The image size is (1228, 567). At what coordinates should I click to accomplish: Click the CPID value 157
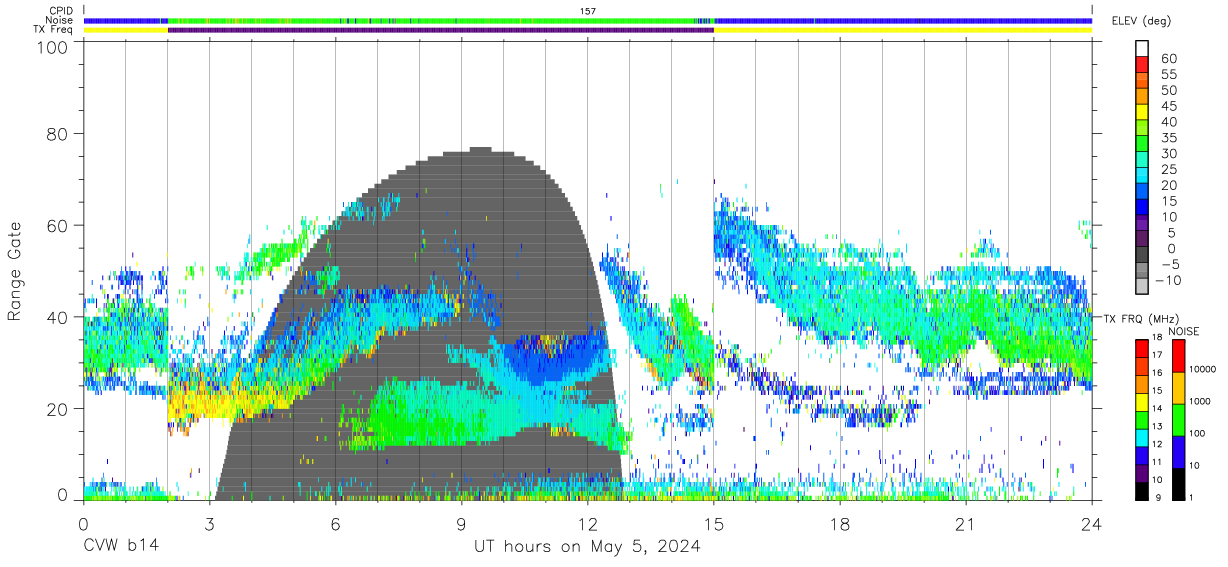tap(588, 11)
